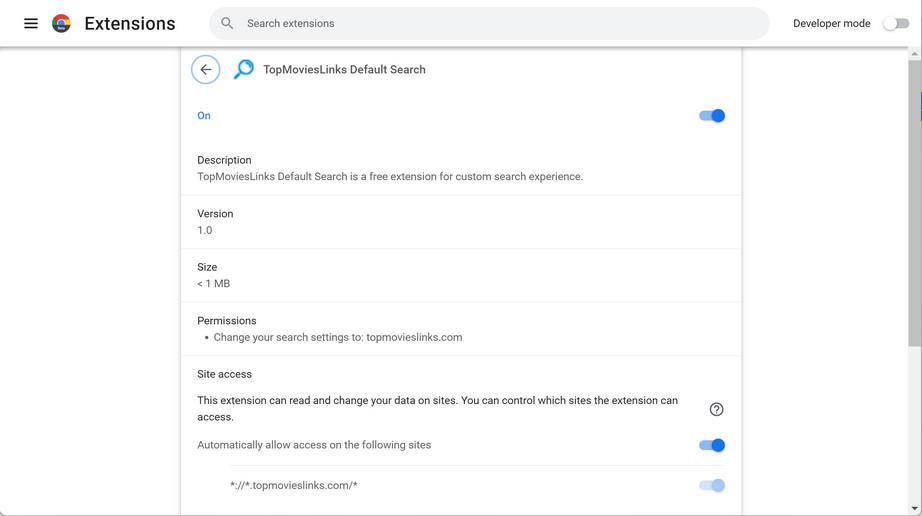Screen dimensions: 922x516
Task: Click the search magnifier icon
Action: pyautogui.click(x=227, y=23)
